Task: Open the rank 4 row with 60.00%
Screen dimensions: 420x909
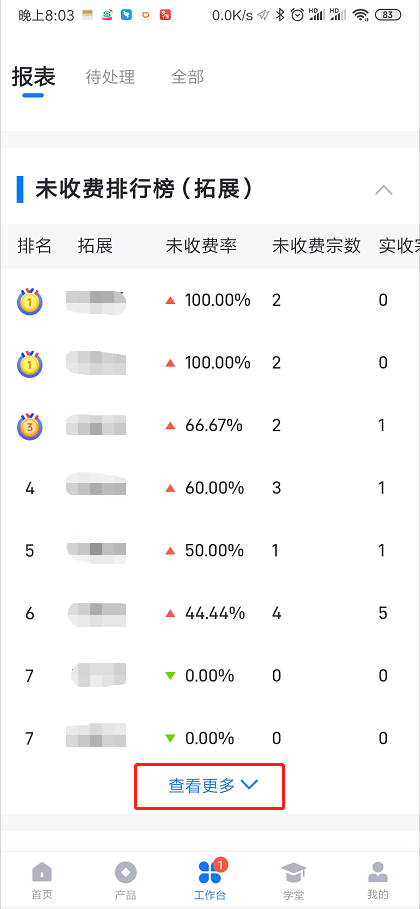Action: [x=210, y=488]
